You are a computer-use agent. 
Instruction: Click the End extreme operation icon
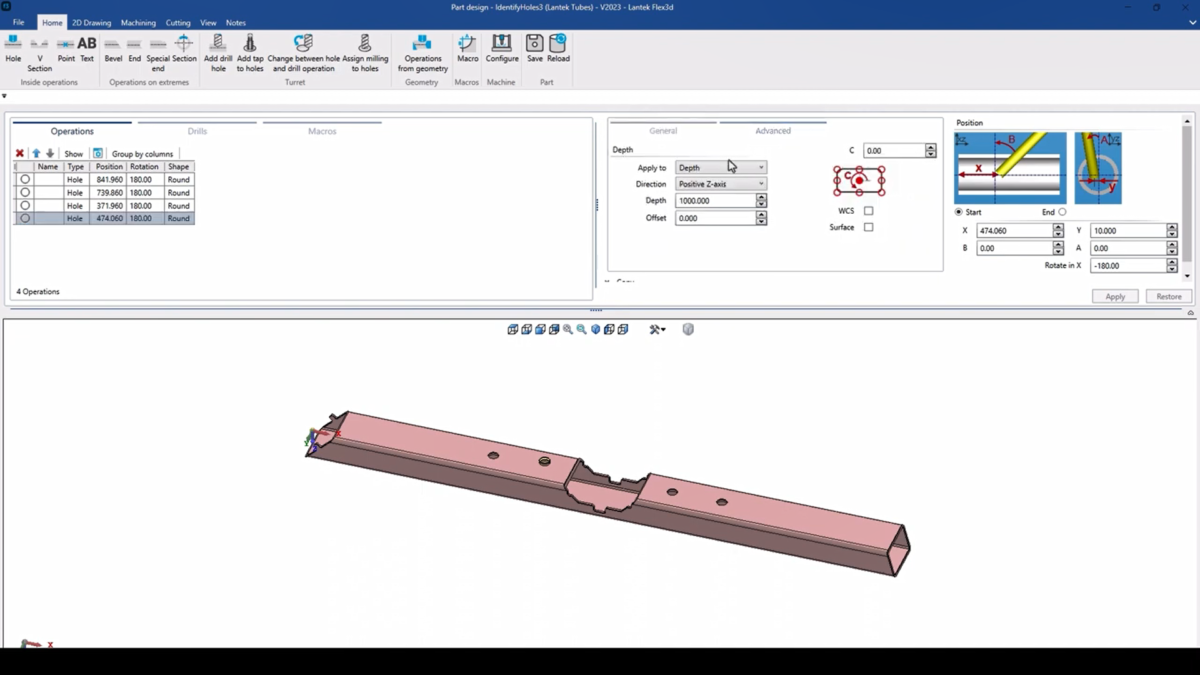[x=134, y=50]
